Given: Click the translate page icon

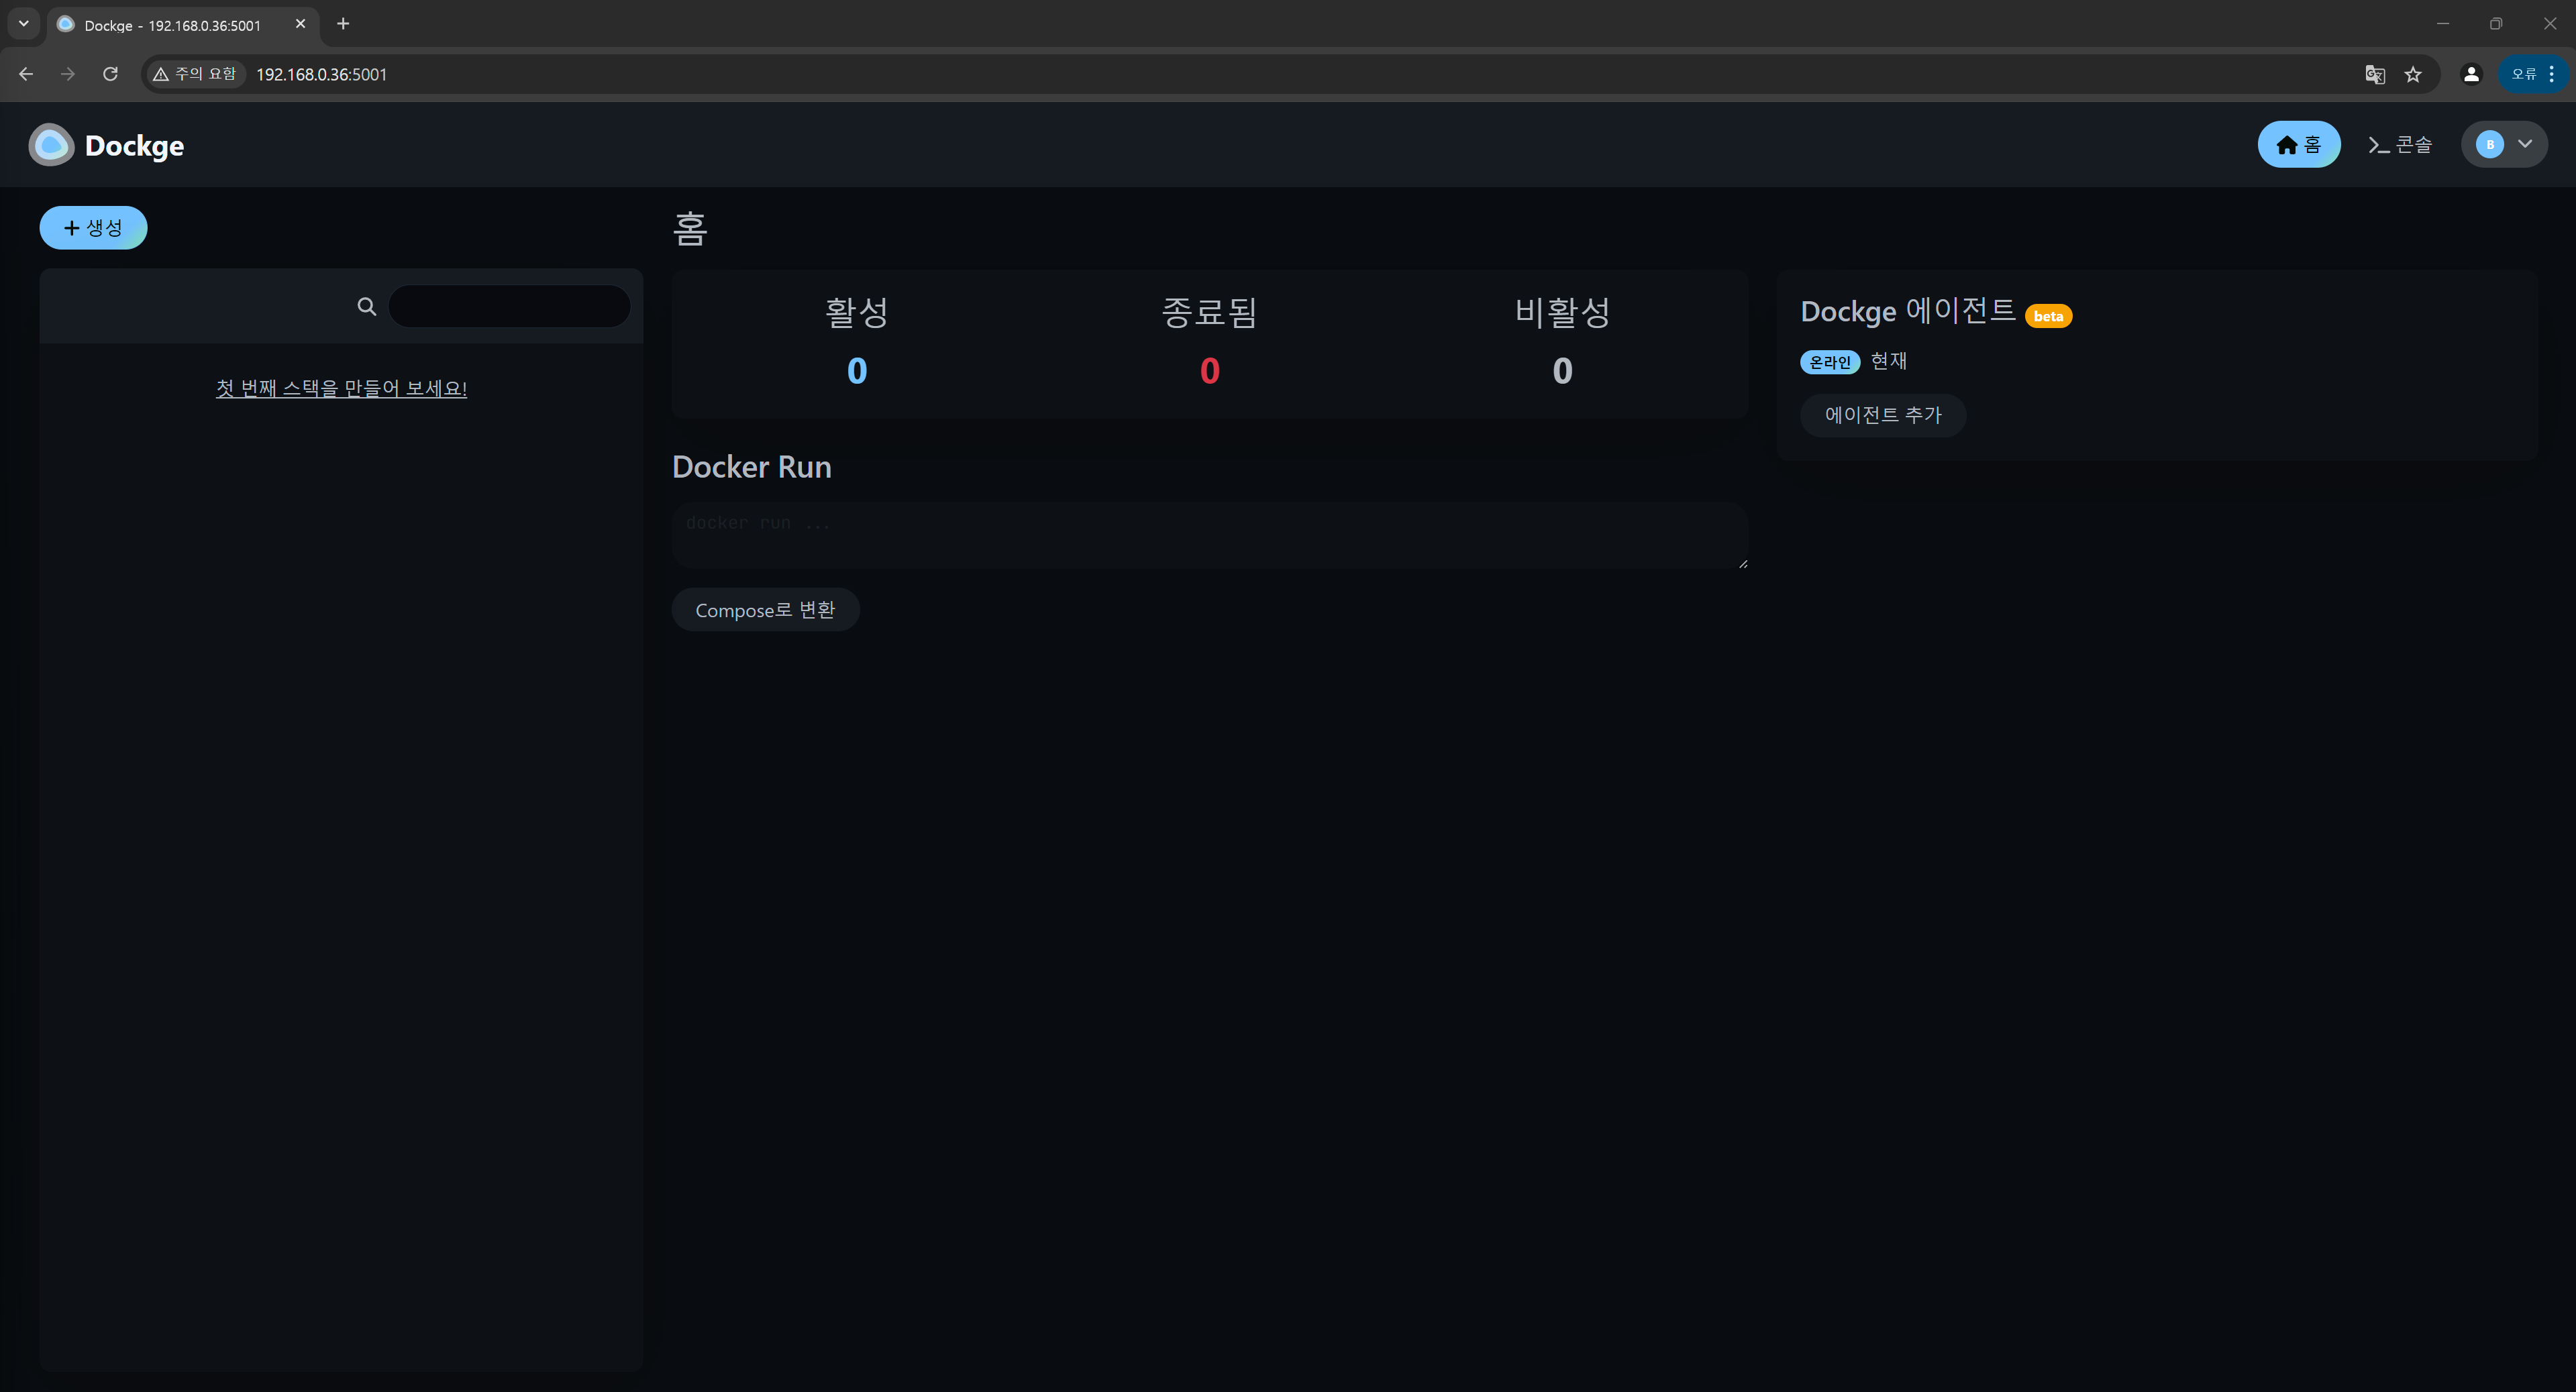Looking at the screenshot, I should point(2374,74).
